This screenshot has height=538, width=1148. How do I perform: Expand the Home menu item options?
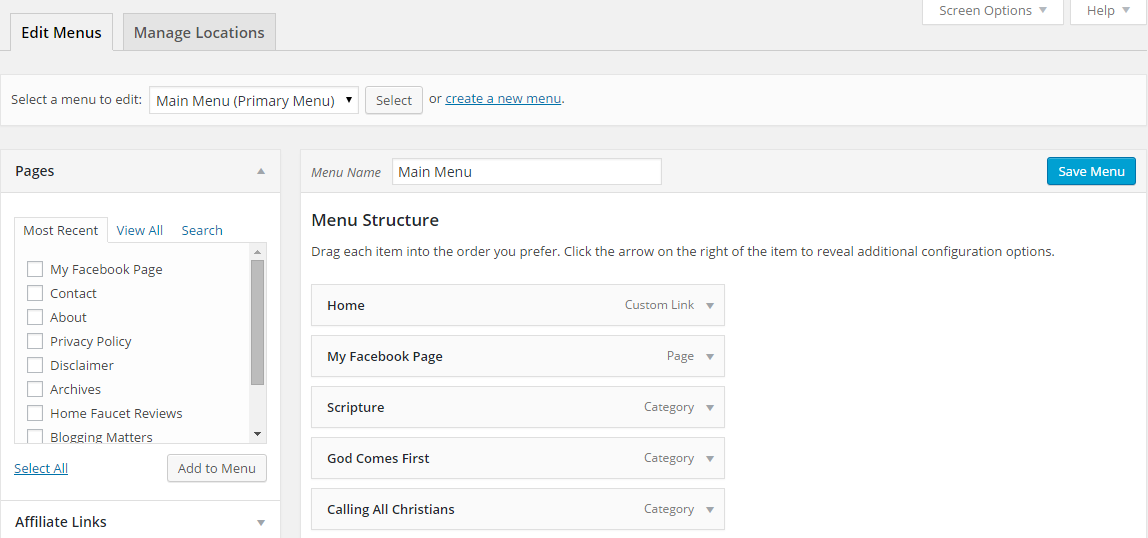pyautogui.click(x=710, y=306)
